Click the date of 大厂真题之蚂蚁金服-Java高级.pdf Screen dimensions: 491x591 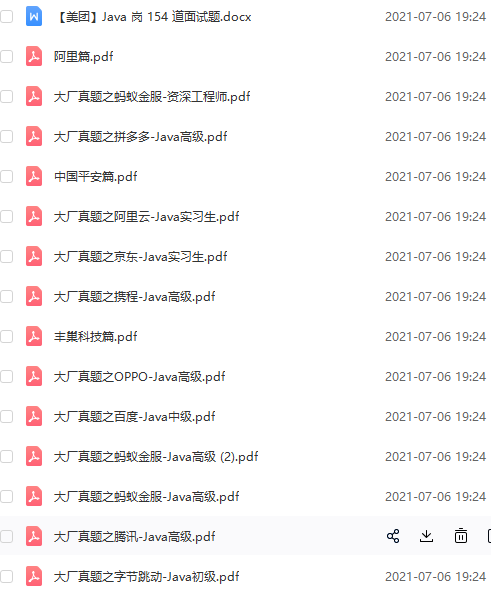coord(435,496)
